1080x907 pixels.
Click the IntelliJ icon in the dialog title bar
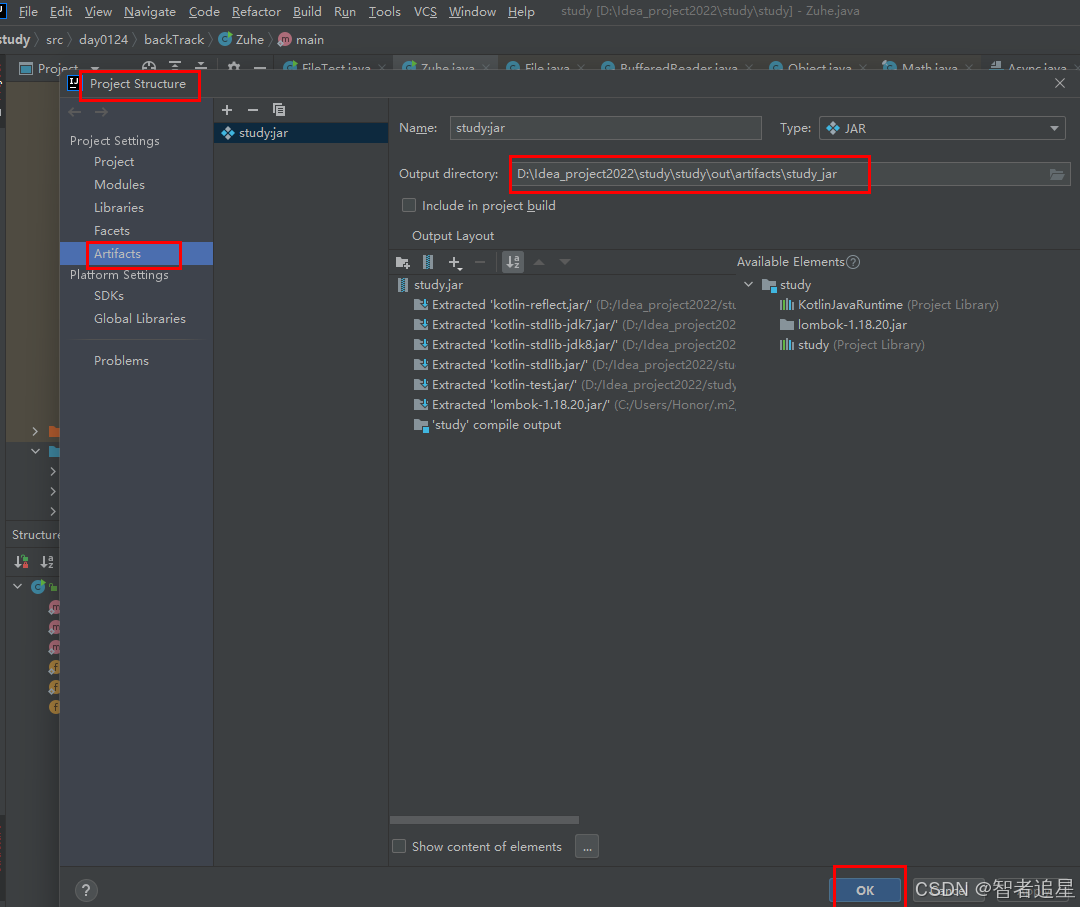(x=74, y=83)
